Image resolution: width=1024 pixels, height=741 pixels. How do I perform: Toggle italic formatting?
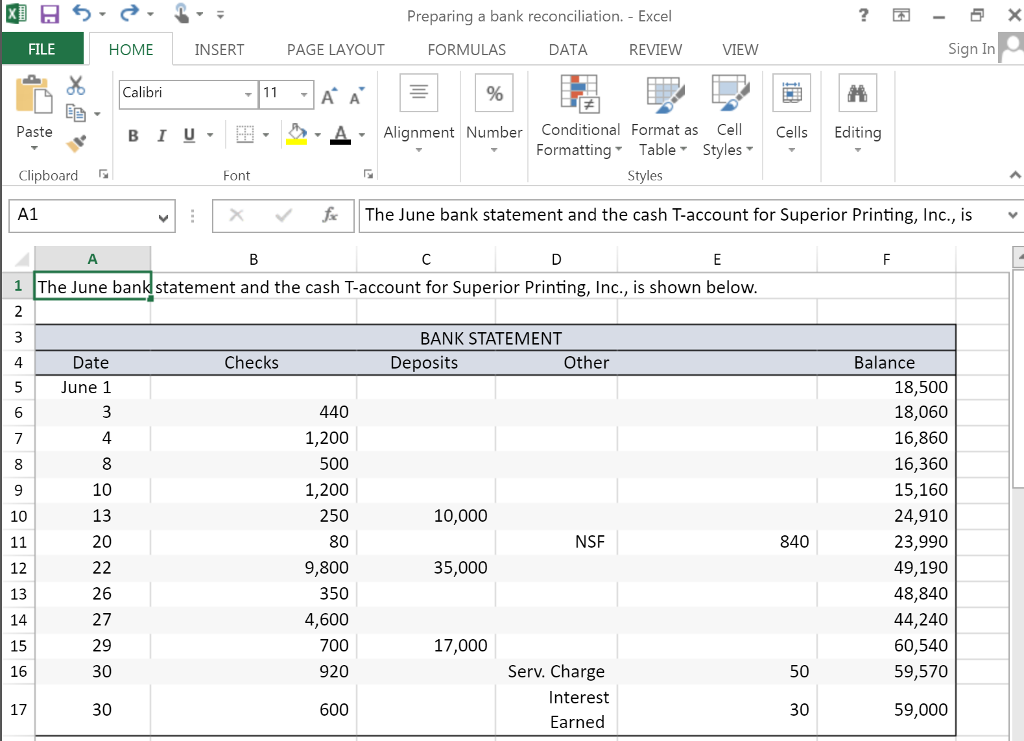click(x=161, y=135)
